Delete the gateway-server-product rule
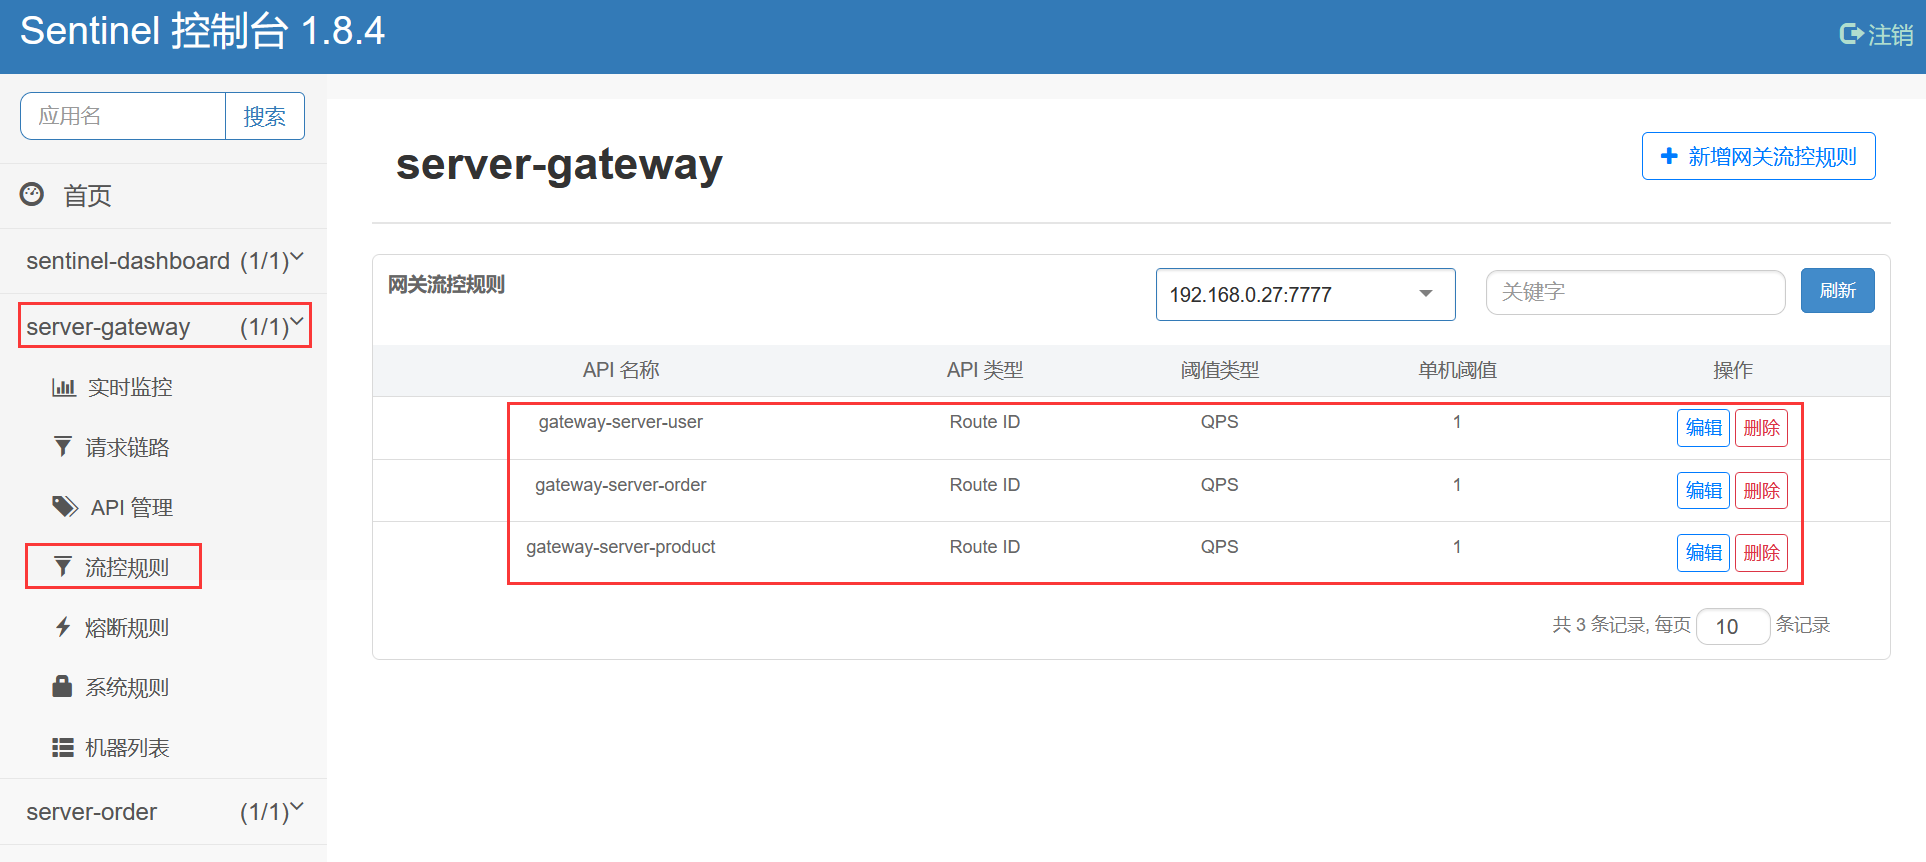 [x=1761, y=553]
